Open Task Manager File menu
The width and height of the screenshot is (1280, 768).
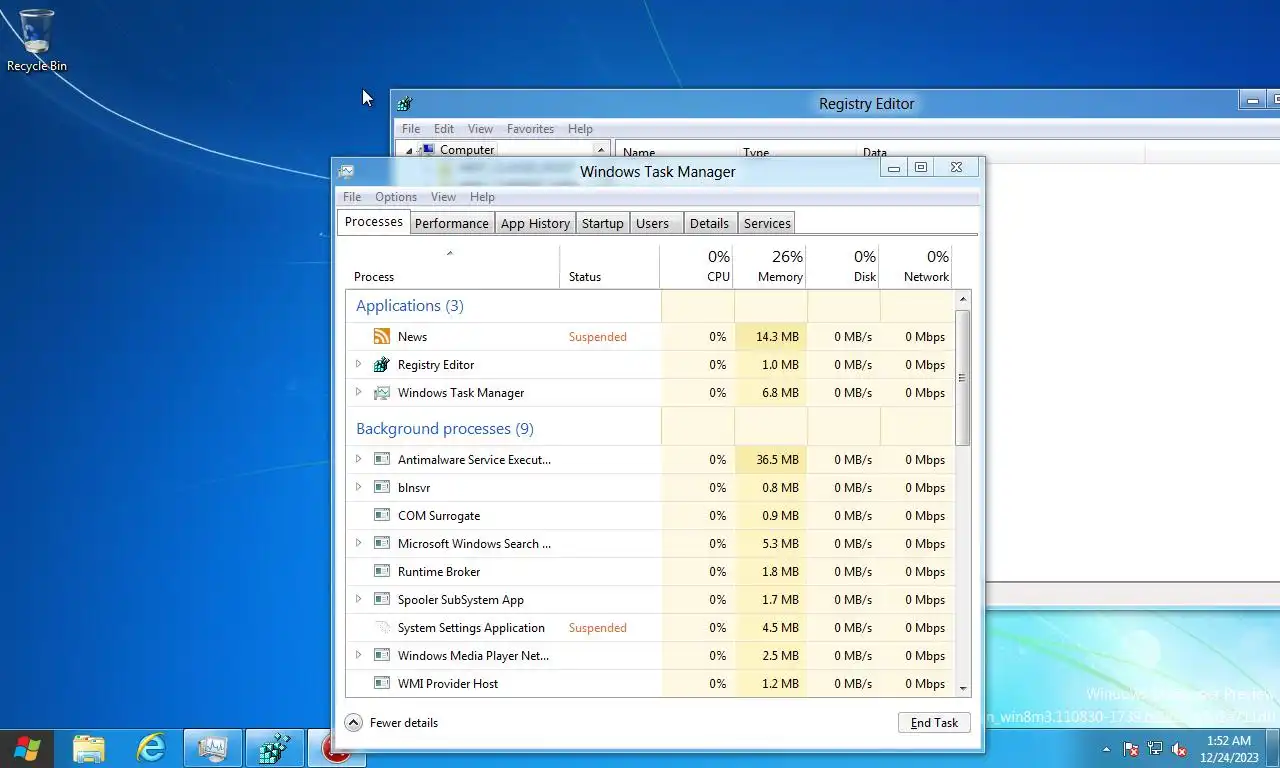tap(352, 197)
